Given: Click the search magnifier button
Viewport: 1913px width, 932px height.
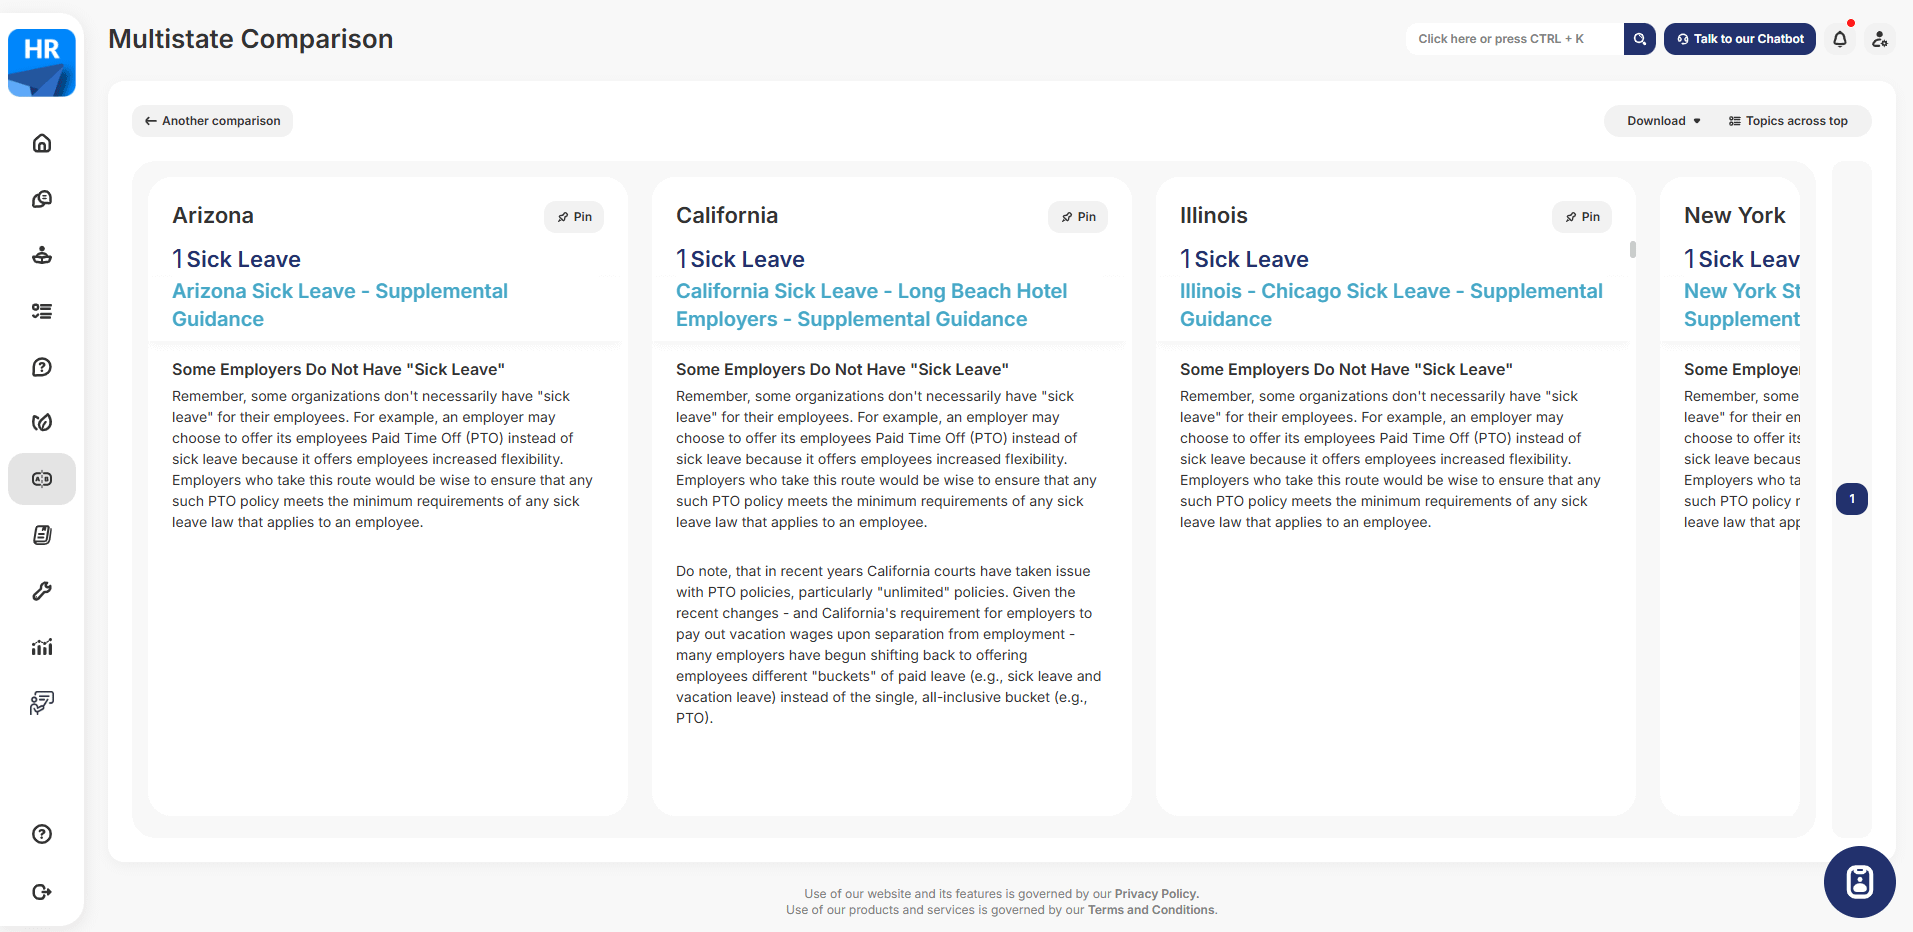Looking at the screenshot, I should pyautogui.click(x=1640, y=39).
